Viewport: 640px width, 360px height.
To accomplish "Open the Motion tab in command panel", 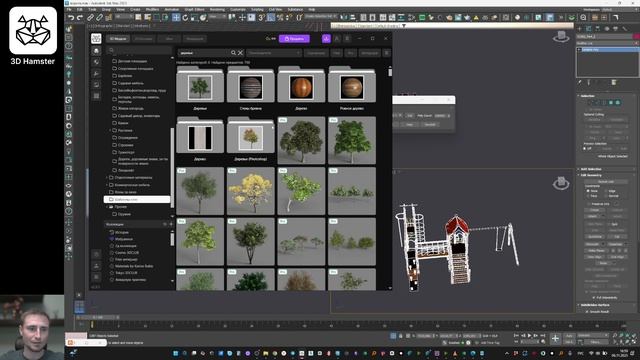I will (607, 29).
